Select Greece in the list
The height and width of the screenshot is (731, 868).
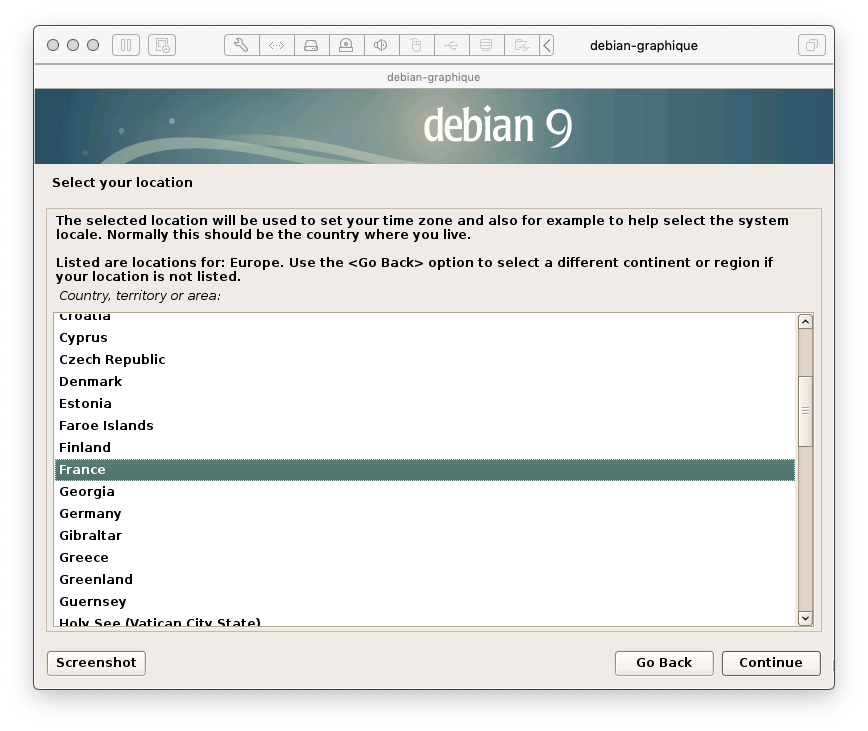425,558
